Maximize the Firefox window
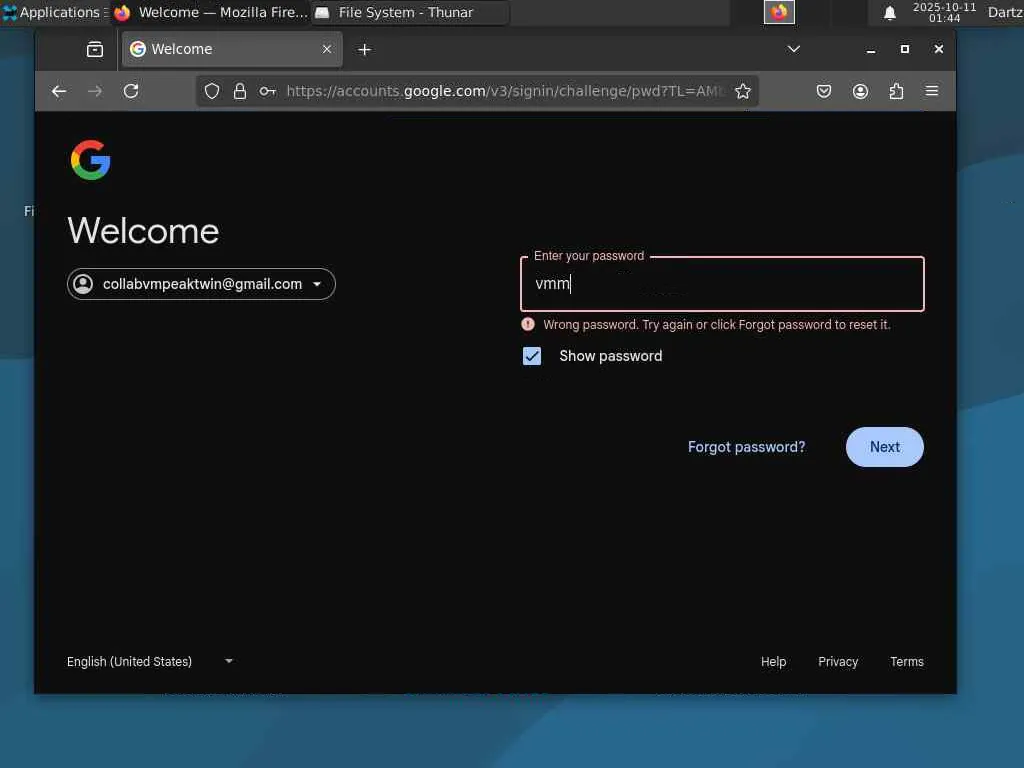This screenshot has height=768, width=1024. point(904,49)
